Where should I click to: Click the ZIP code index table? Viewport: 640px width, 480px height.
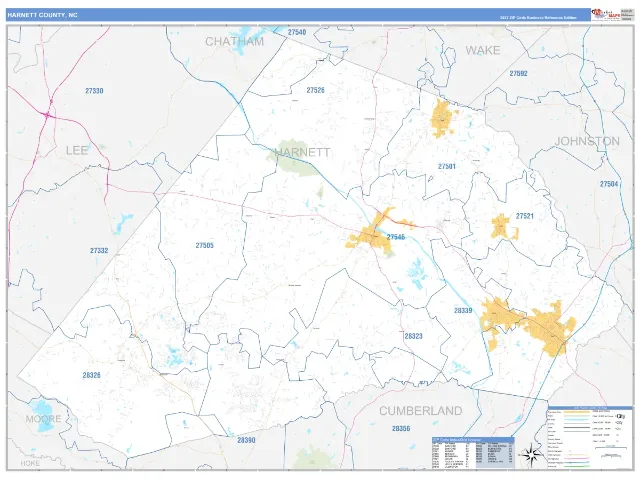(473, 453)
